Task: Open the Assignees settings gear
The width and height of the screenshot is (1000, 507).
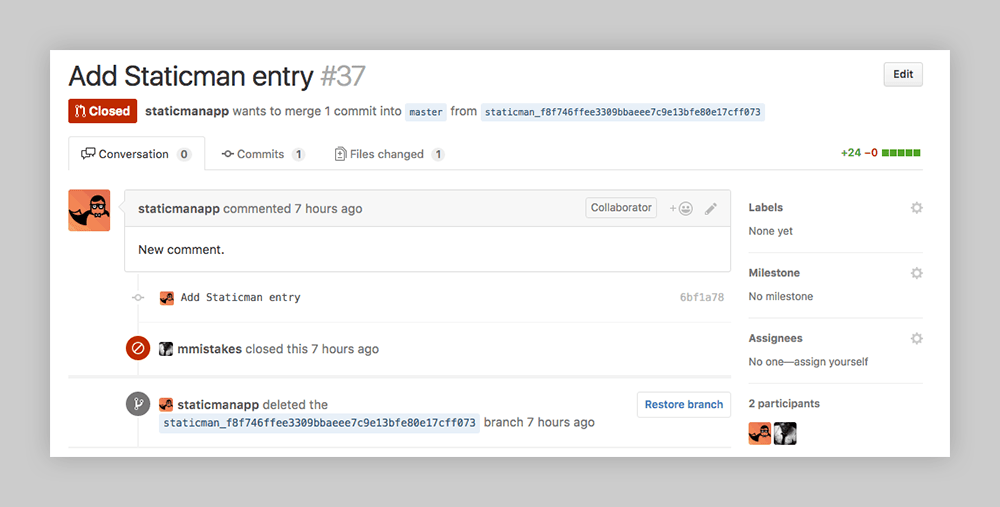Action: [916, 339]
